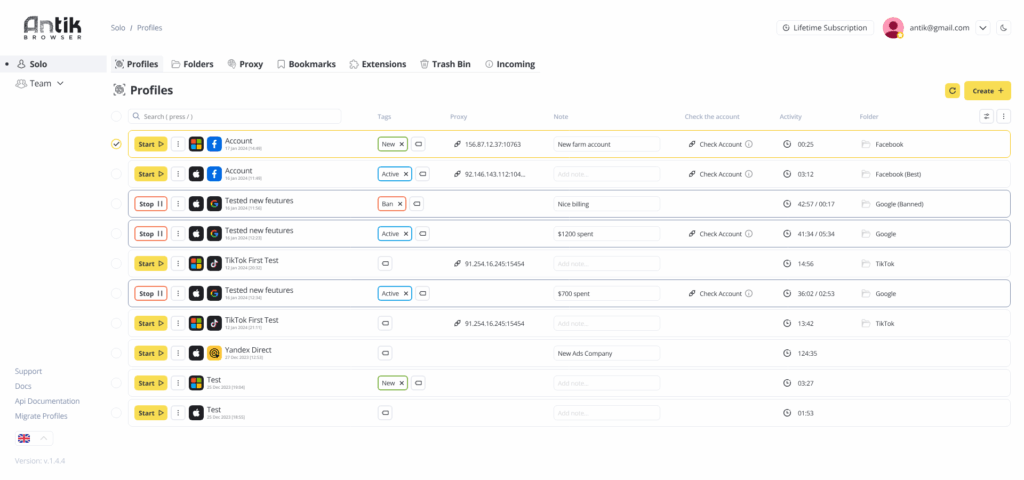The height and width of the screenshot is (480, 1024).
Task: Edit the New Ads Company note field
Action: click(x=607, y=353)
